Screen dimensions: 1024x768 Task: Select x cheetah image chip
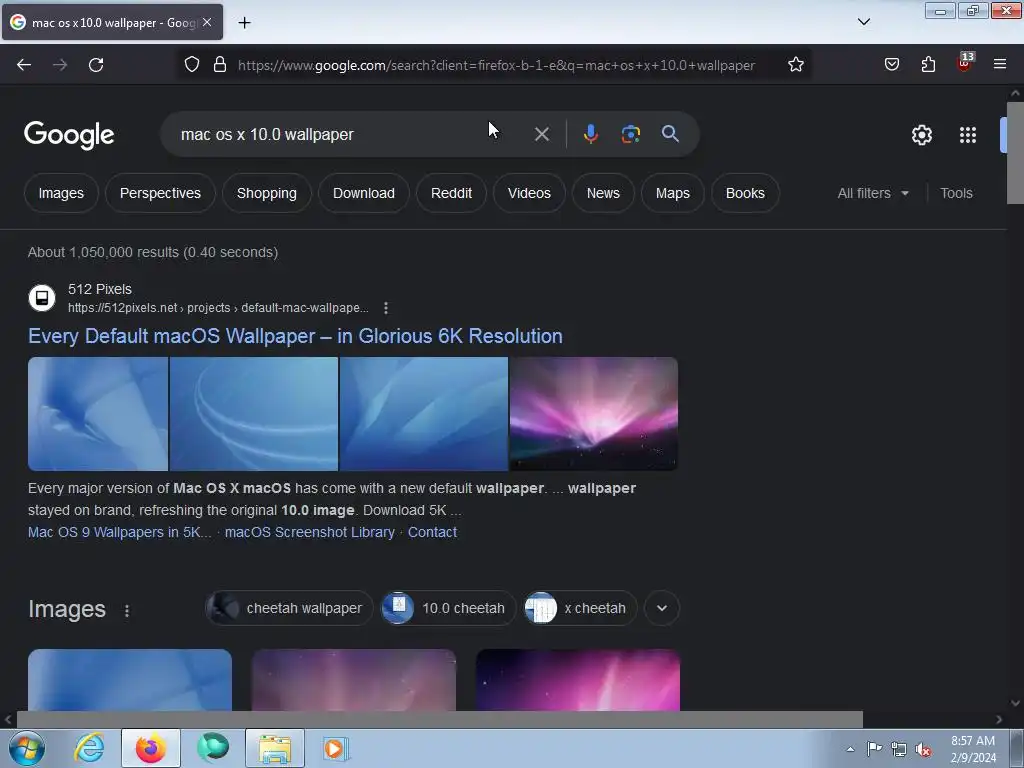pos(580,608)
